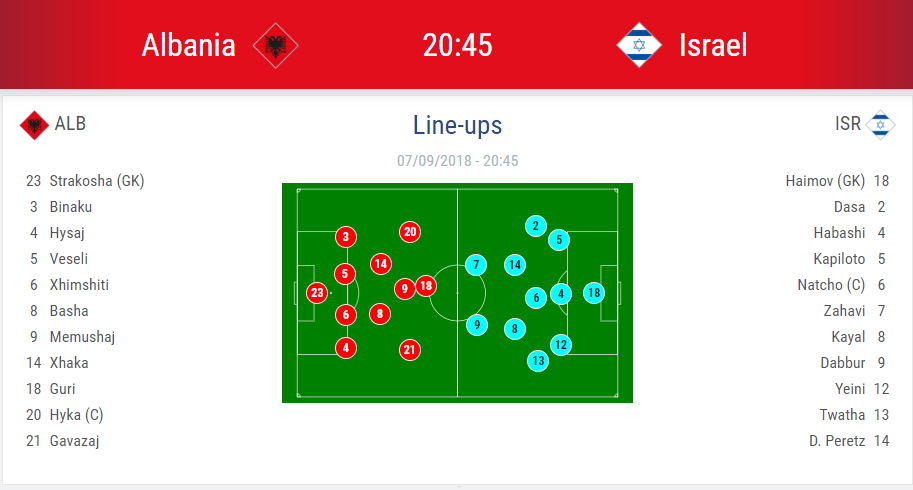Click cyan player marker number 13

point(538,360)
